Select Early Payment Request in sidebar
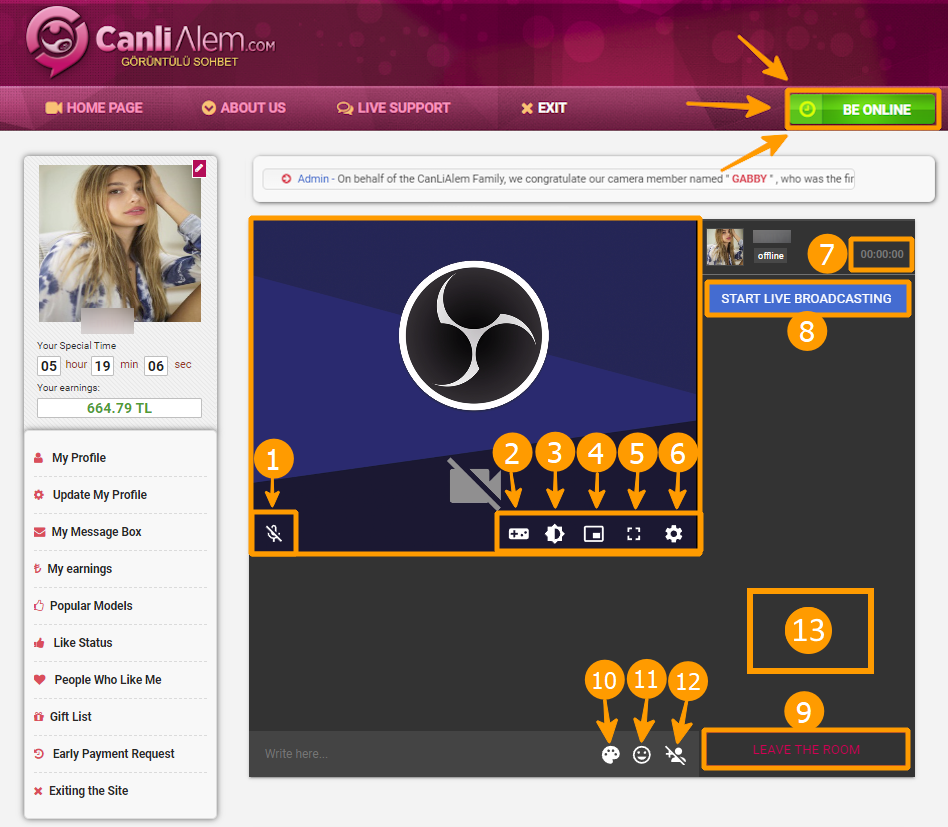This screenshot has height=827, width=948. [113, 754]
